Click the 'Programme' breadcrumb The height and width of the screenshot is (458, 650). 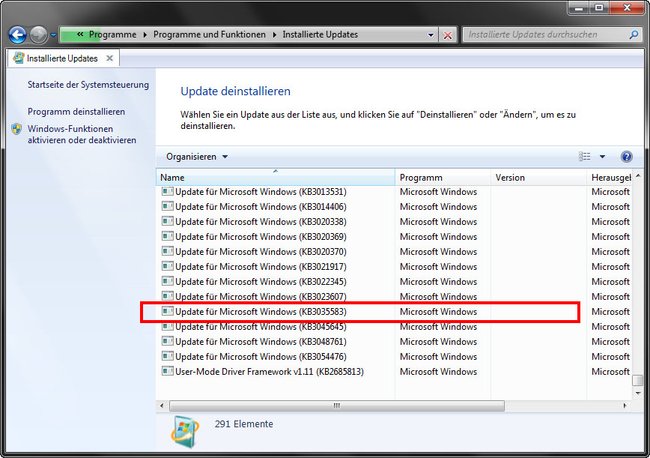(112, 34)
